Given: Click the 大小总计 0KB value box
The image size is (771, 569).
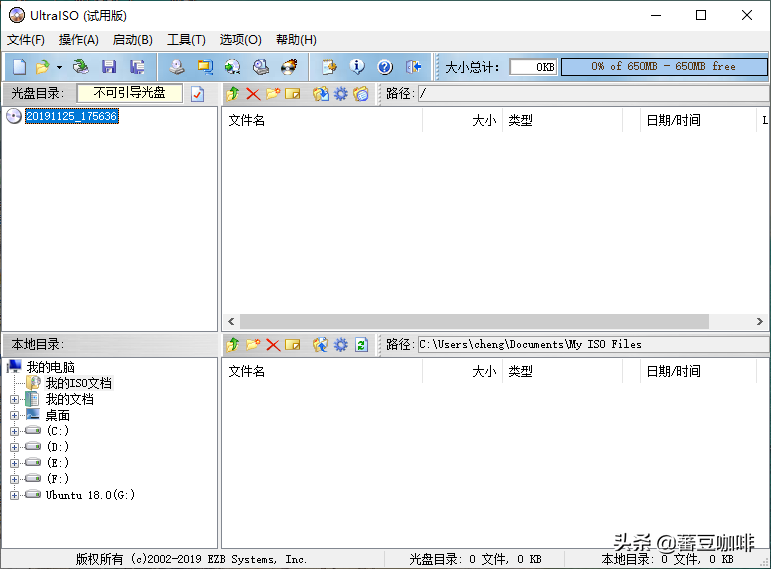Looking at the screenshot, I should point(534,67).
